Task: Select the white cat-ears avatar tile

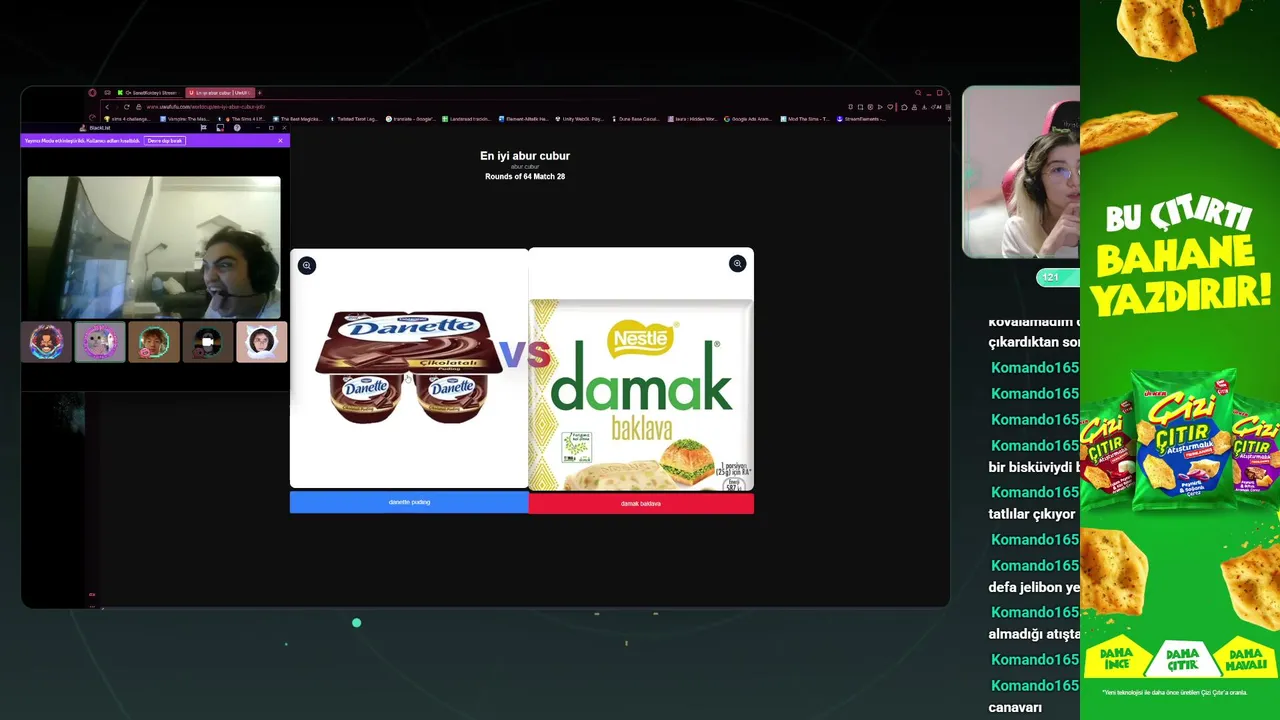Action: click(262, 342)
